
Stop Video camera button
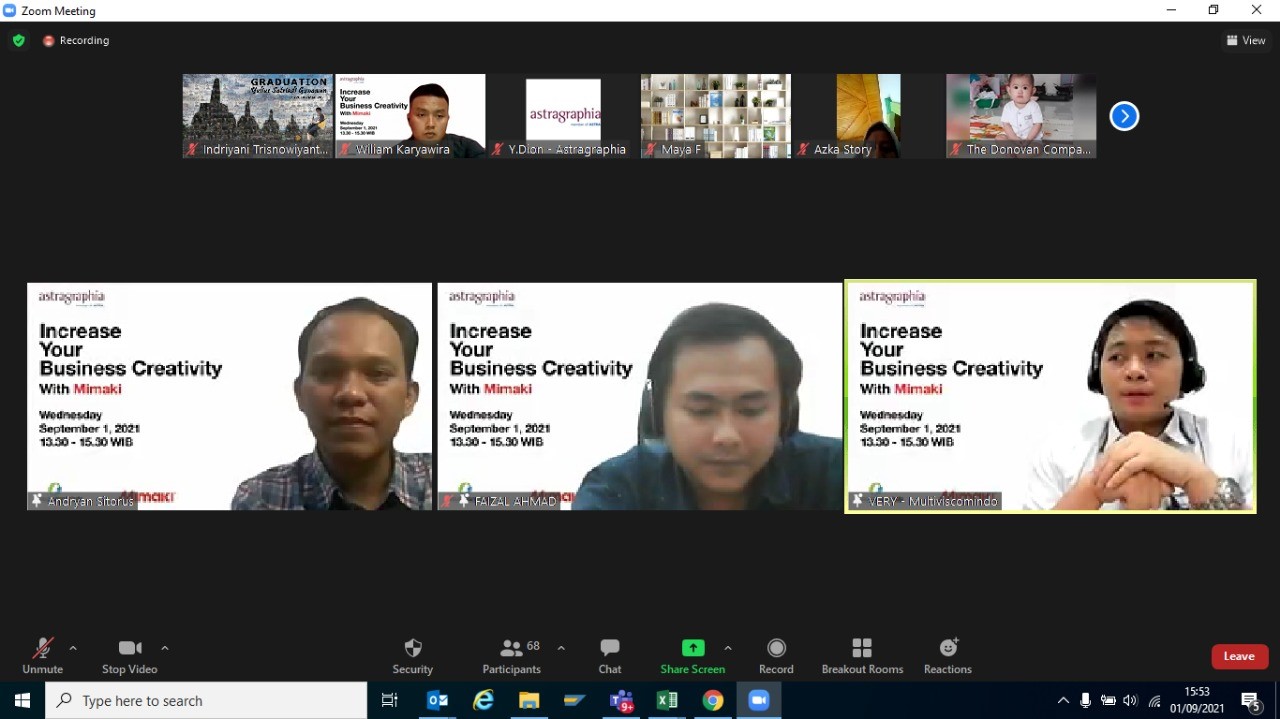pyautogui.click(x=130, y=656)
